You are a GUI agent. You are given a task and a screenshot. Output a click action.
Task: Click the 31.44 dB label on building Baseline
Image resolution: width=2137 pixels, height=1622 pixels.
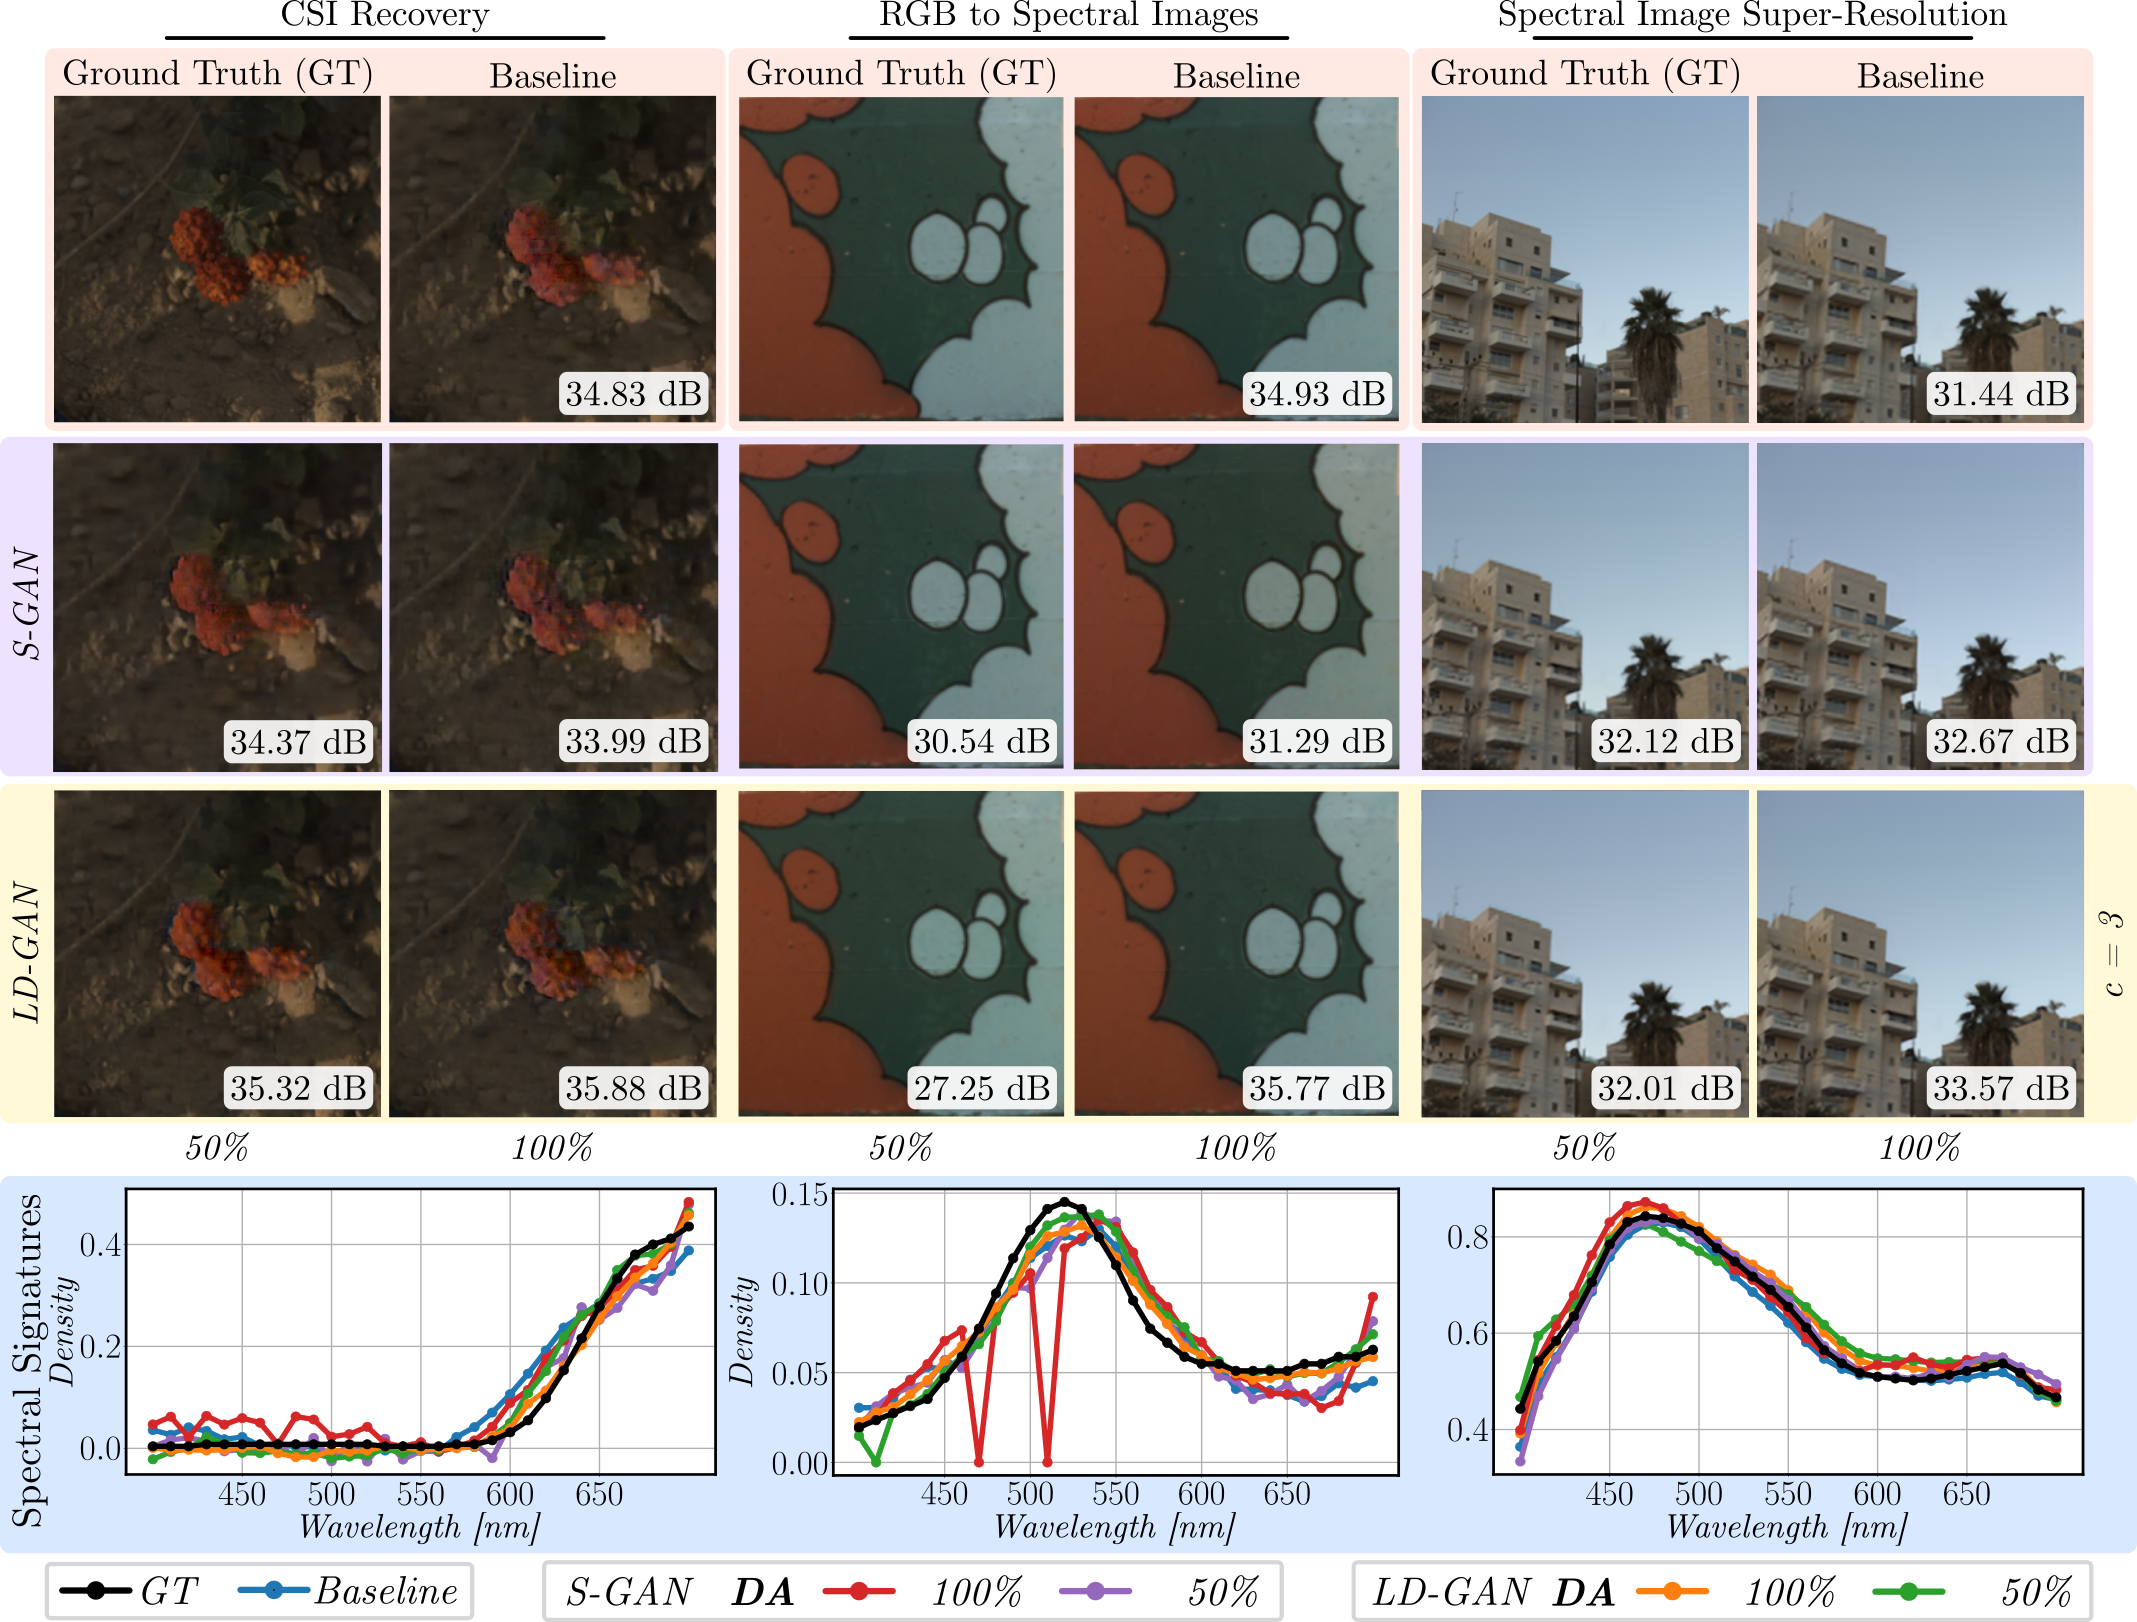(2000, 394)
